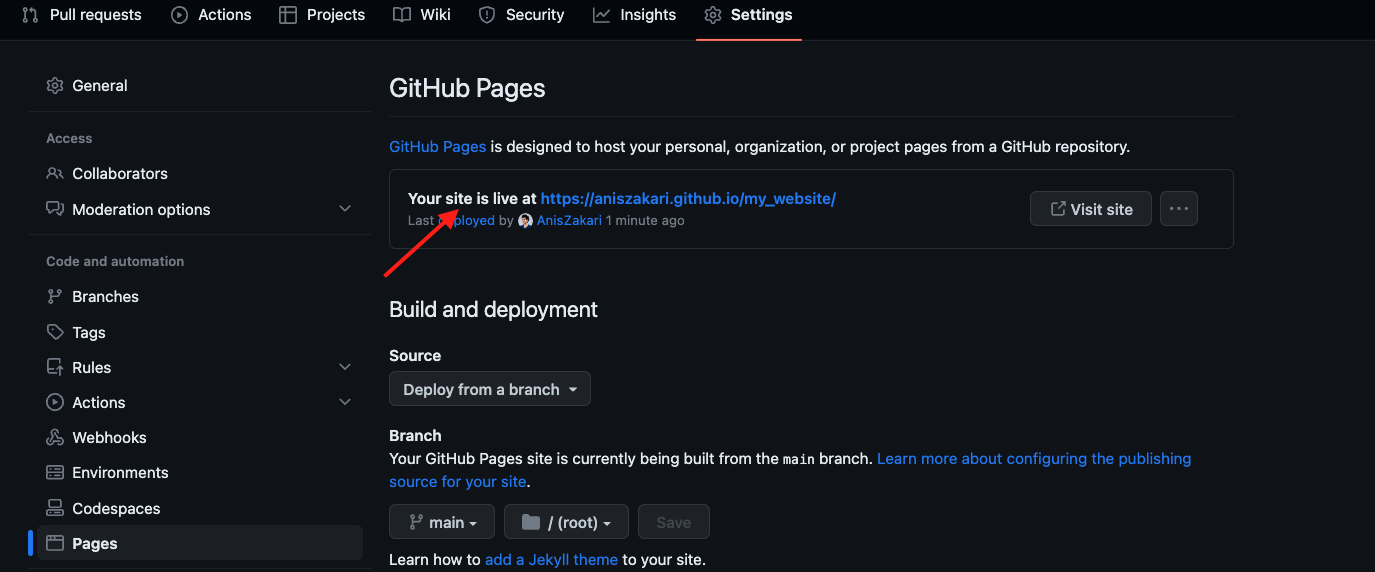Viewport: 1375px width, 572px height.
Task: Click the tag icon beside Tags
Action: [55, 333]
